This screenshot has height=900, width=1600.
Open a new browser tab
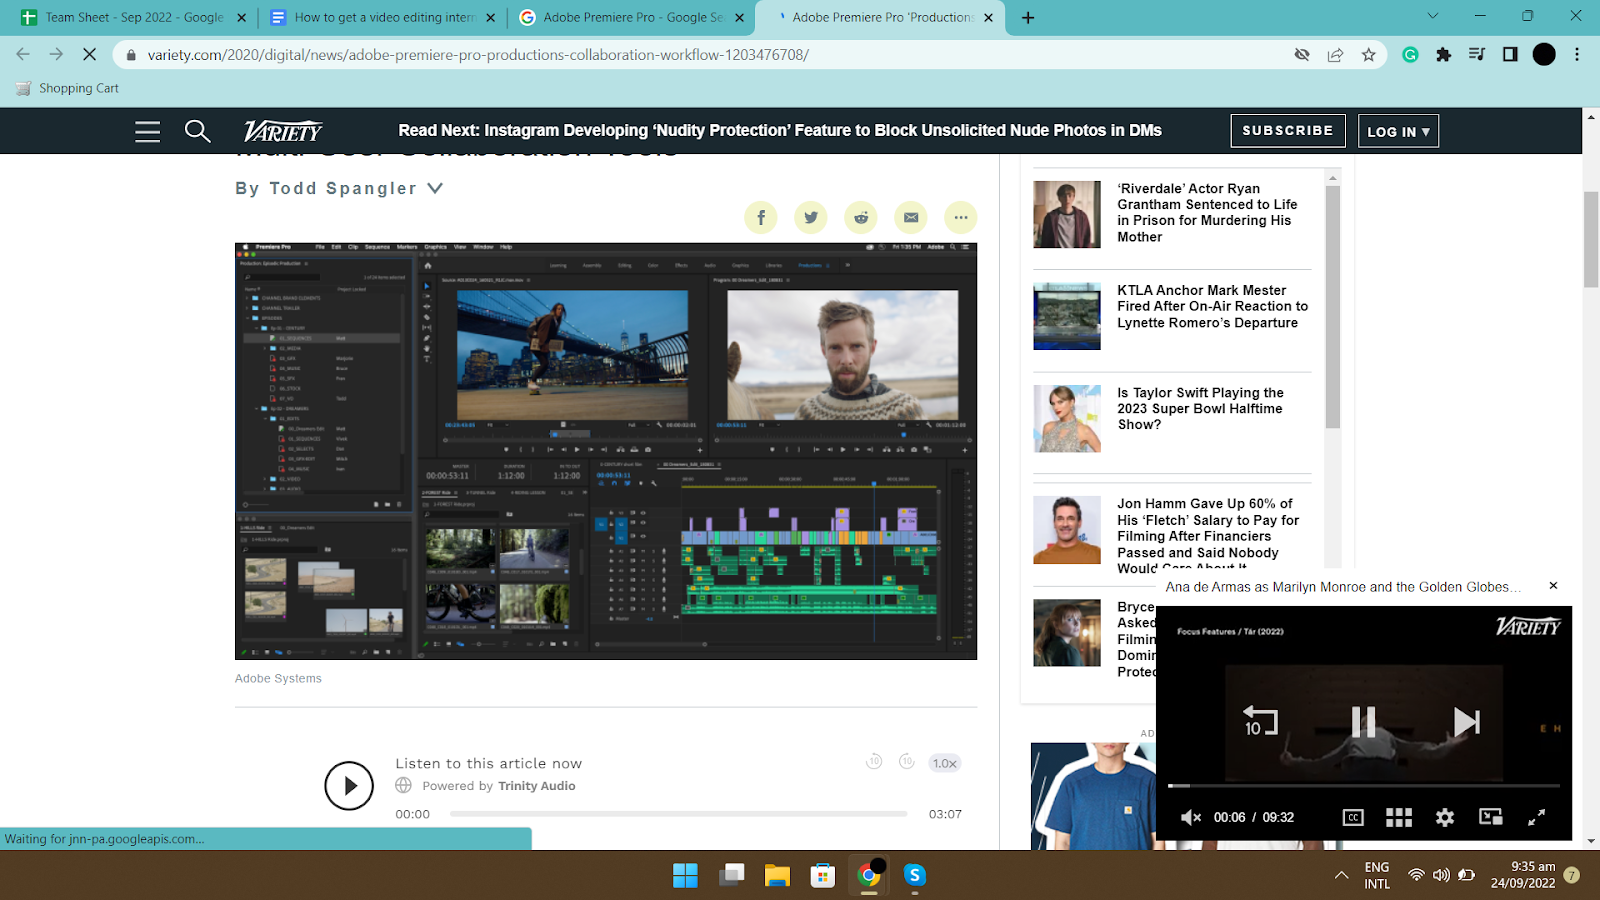click(1028, 18)
